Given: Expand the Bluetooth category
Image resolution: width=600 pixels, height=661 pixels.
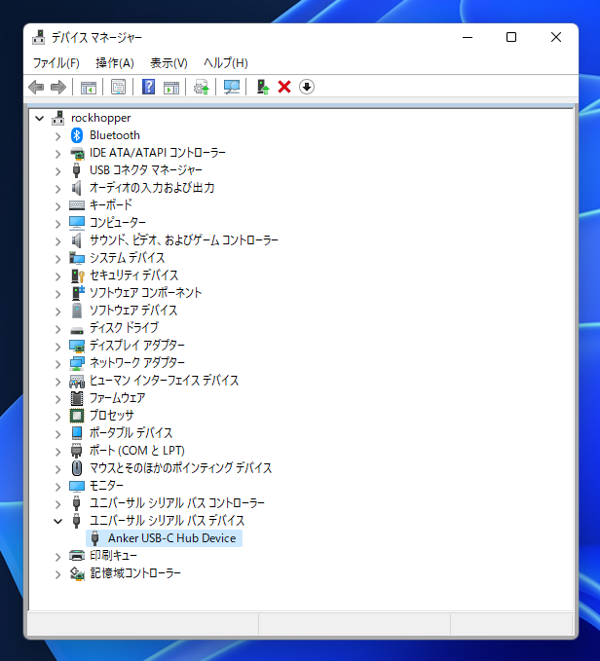Looking at the screenshot, I should [x=58, y=136].
